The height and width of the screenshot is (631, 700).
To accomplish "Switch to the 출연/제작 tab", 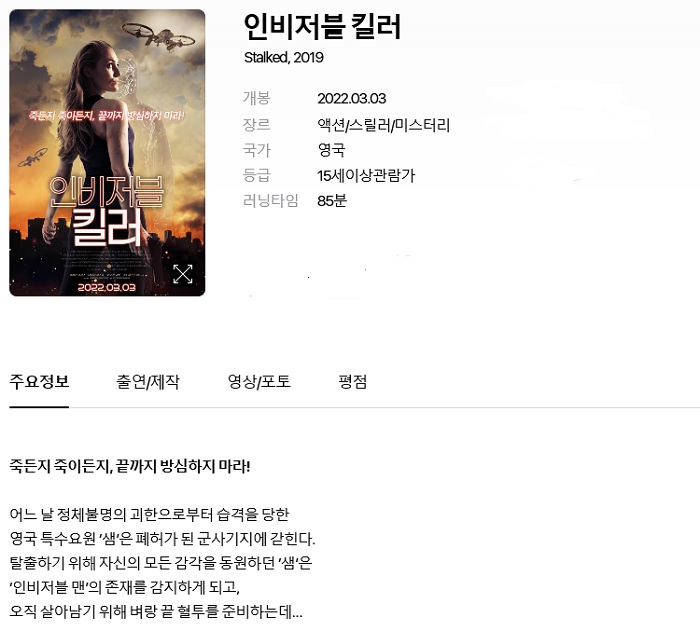I will coord(148,382).
